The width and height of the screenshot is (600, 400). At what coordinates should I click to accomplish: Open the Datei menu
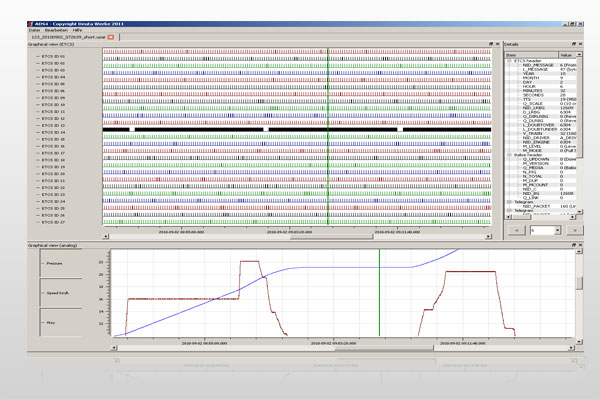pos(34,30)
